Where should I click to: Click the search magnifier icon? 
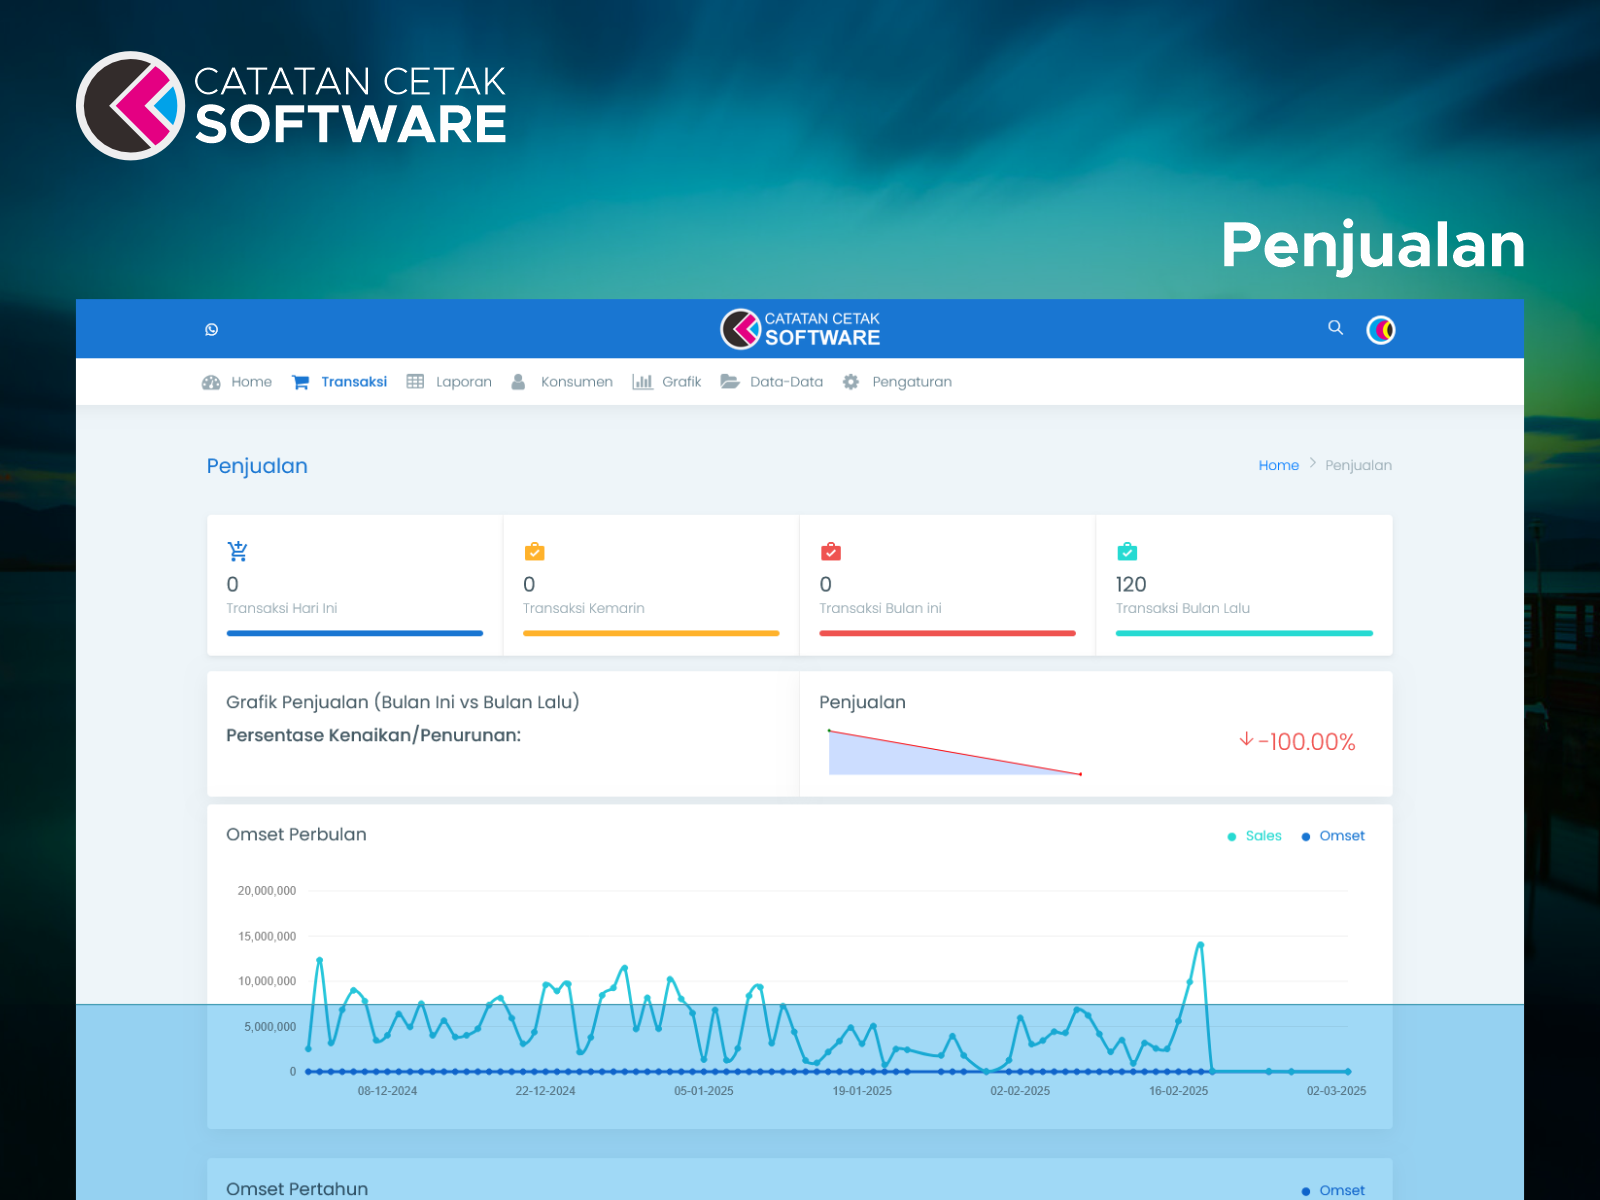click(x=1335, y=327)
